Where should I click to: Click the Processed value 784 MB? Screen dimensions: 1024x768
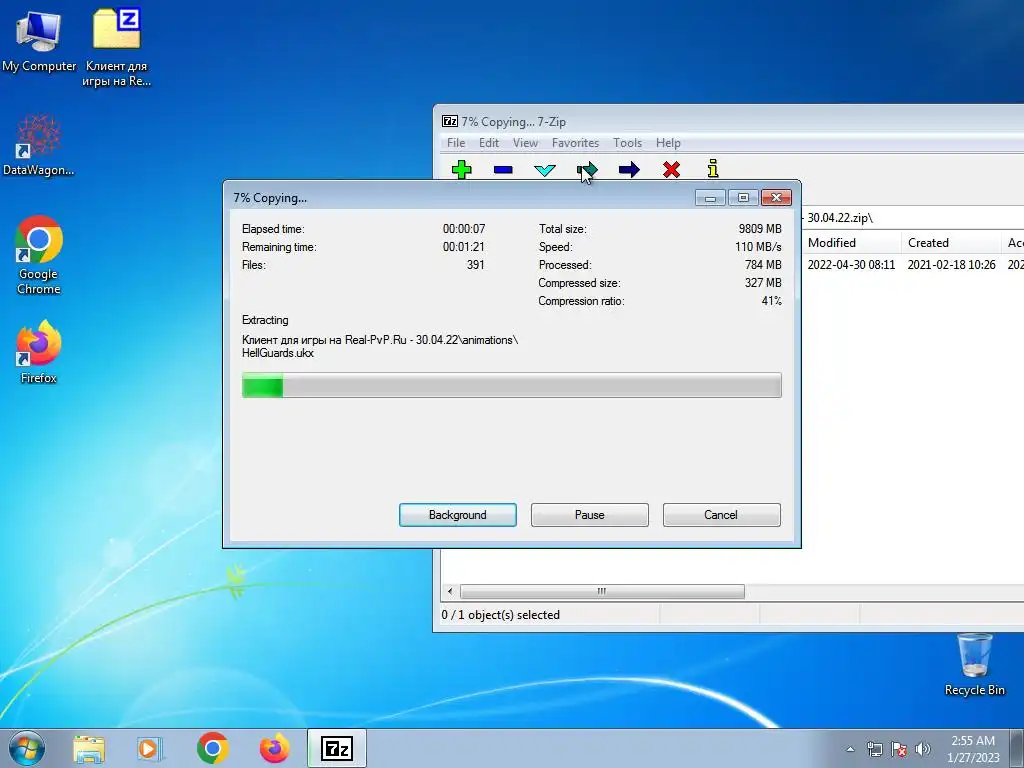pyautogui.click(x=763, y=265)
